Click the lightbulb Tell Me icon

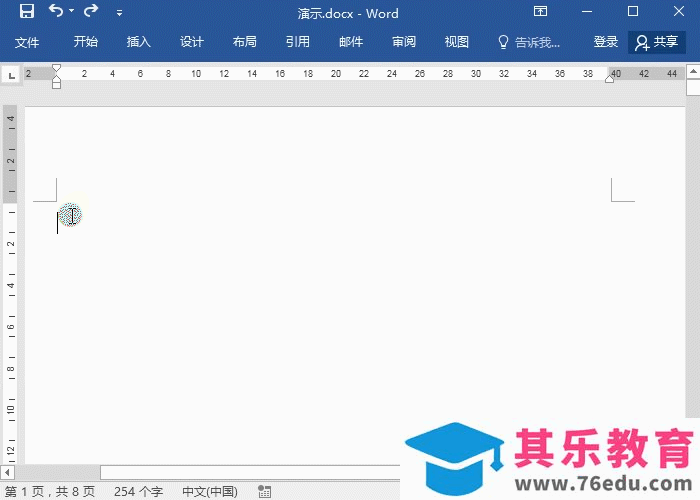pyautogui.click(x=503, y=42)
